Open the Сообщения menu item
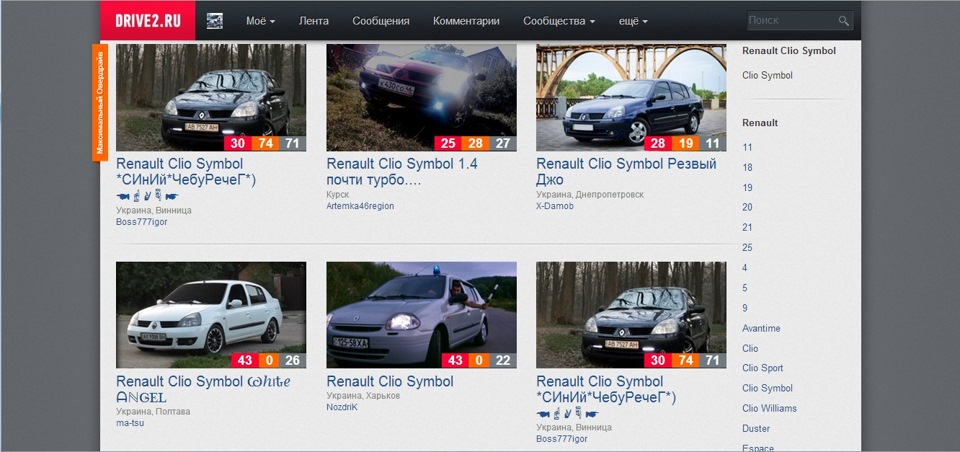This screenshot has height=452, width=960. (x=381, y=21)
